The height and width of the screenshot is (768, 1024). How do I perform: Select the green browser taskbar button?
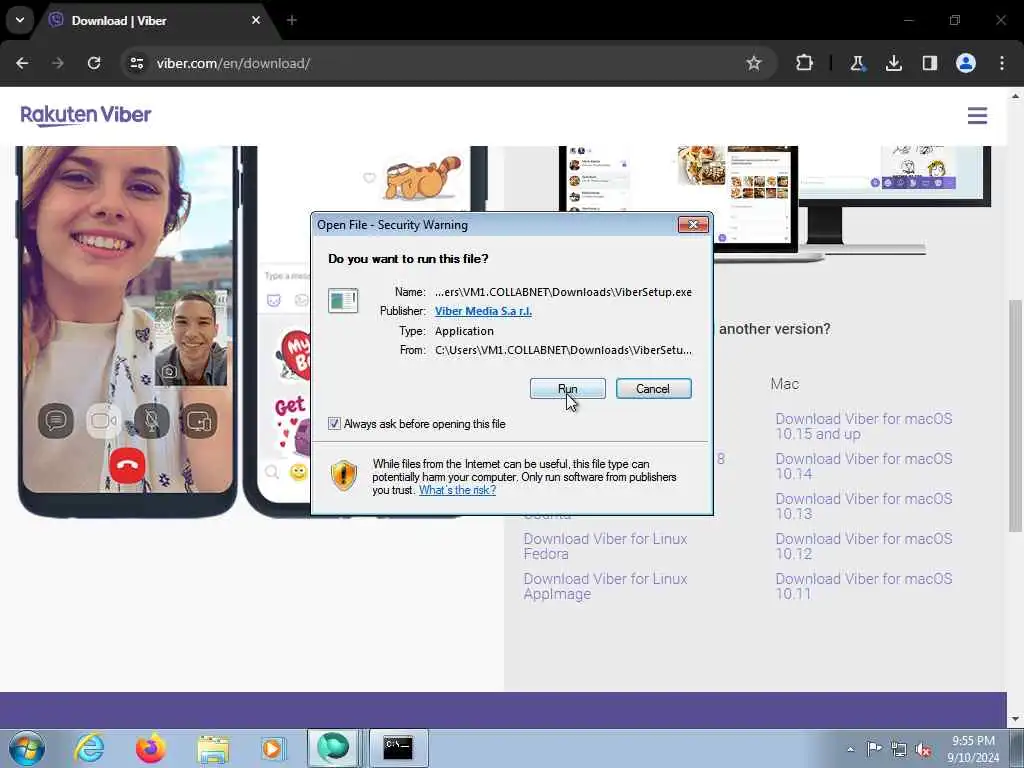333,748
